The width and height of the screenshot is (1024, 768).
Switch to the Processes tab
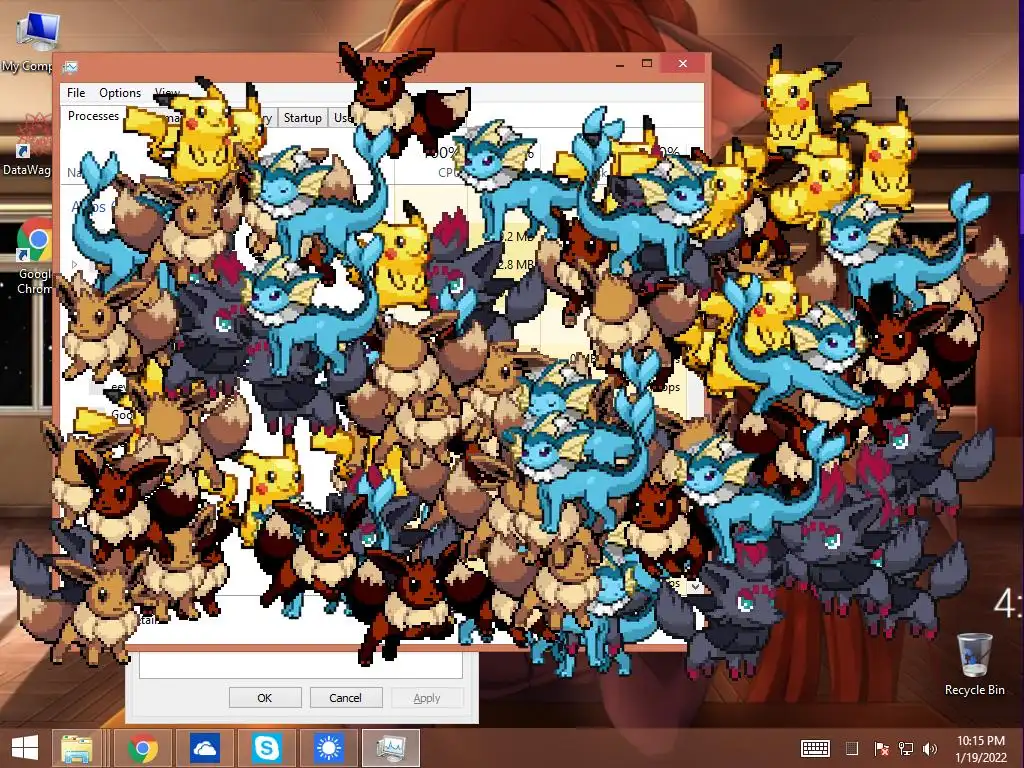coord(93,116)
